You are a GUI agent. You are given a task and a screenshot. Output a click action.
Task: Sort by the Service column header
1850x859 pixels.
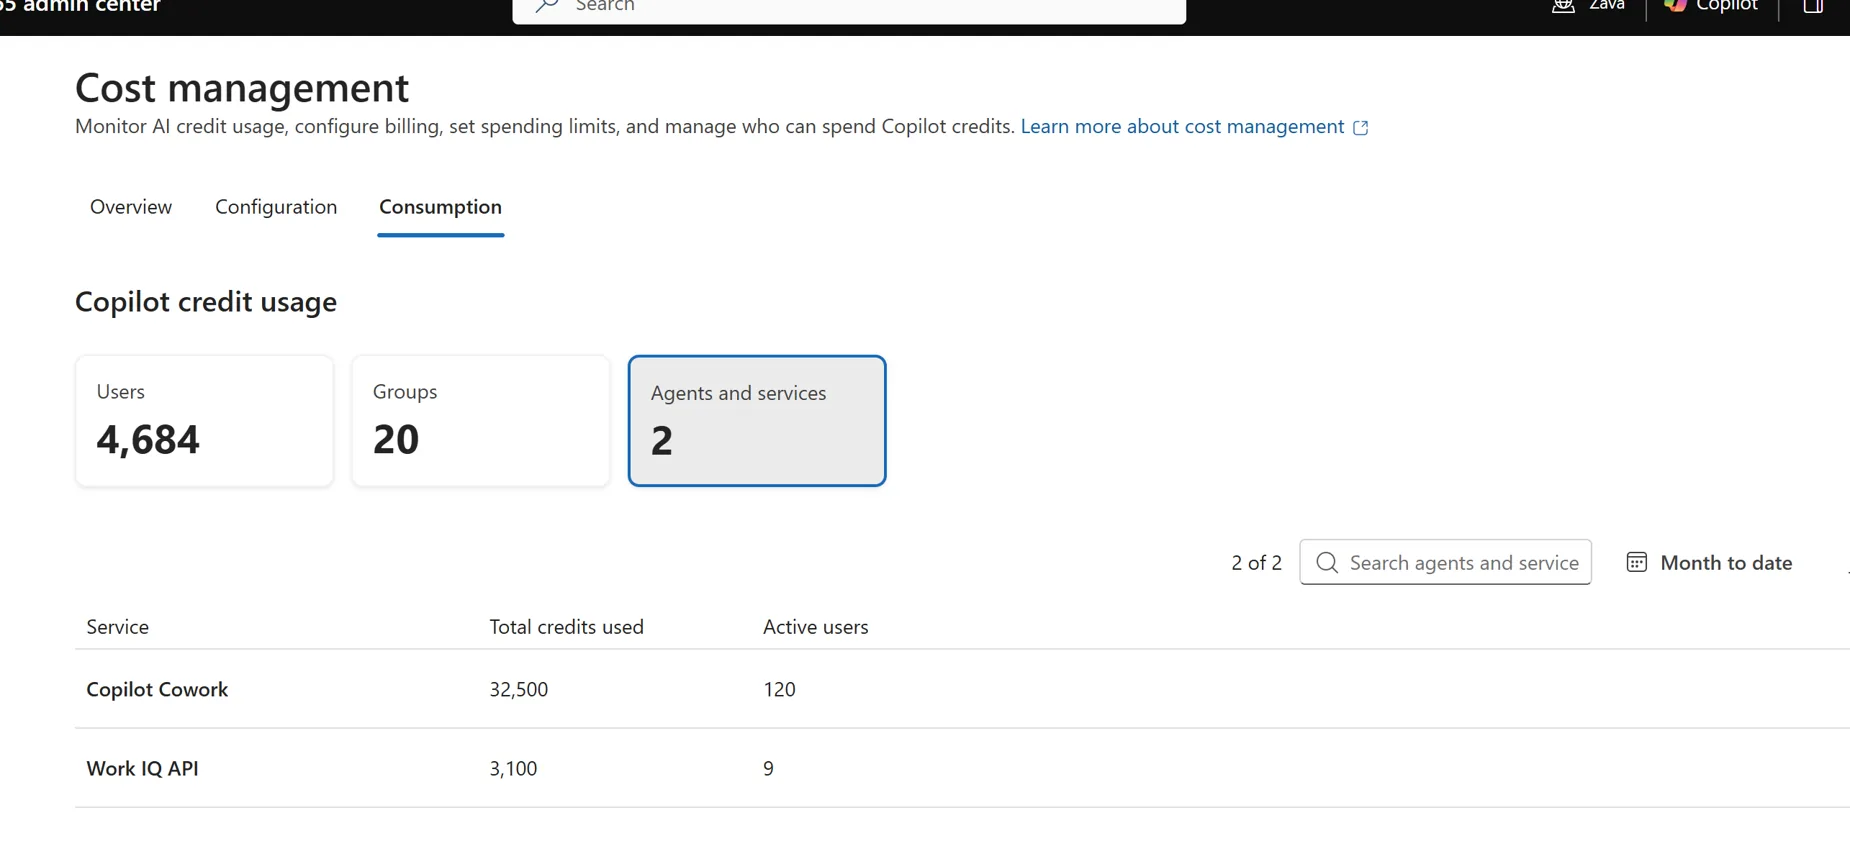118,627
